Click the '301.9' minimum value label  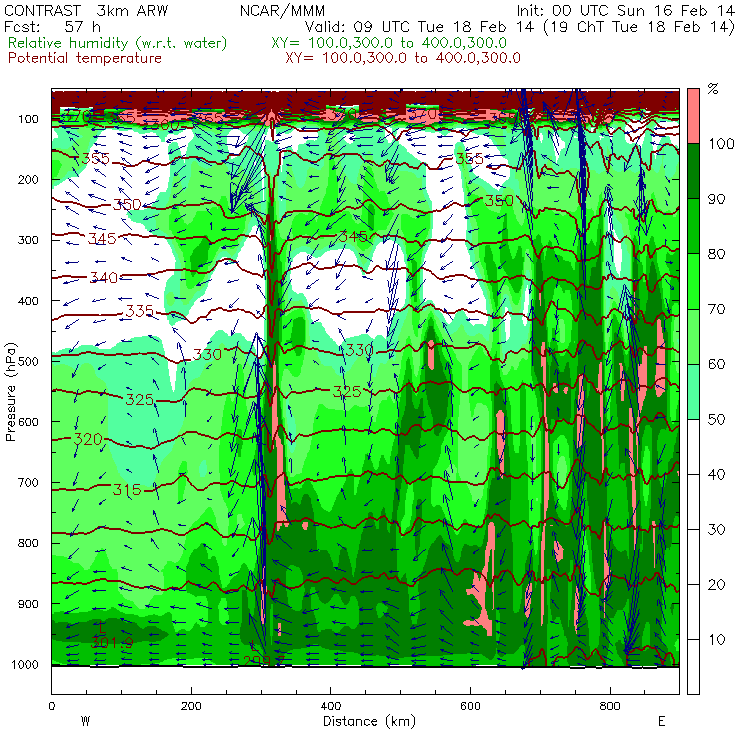click(112, 642)
